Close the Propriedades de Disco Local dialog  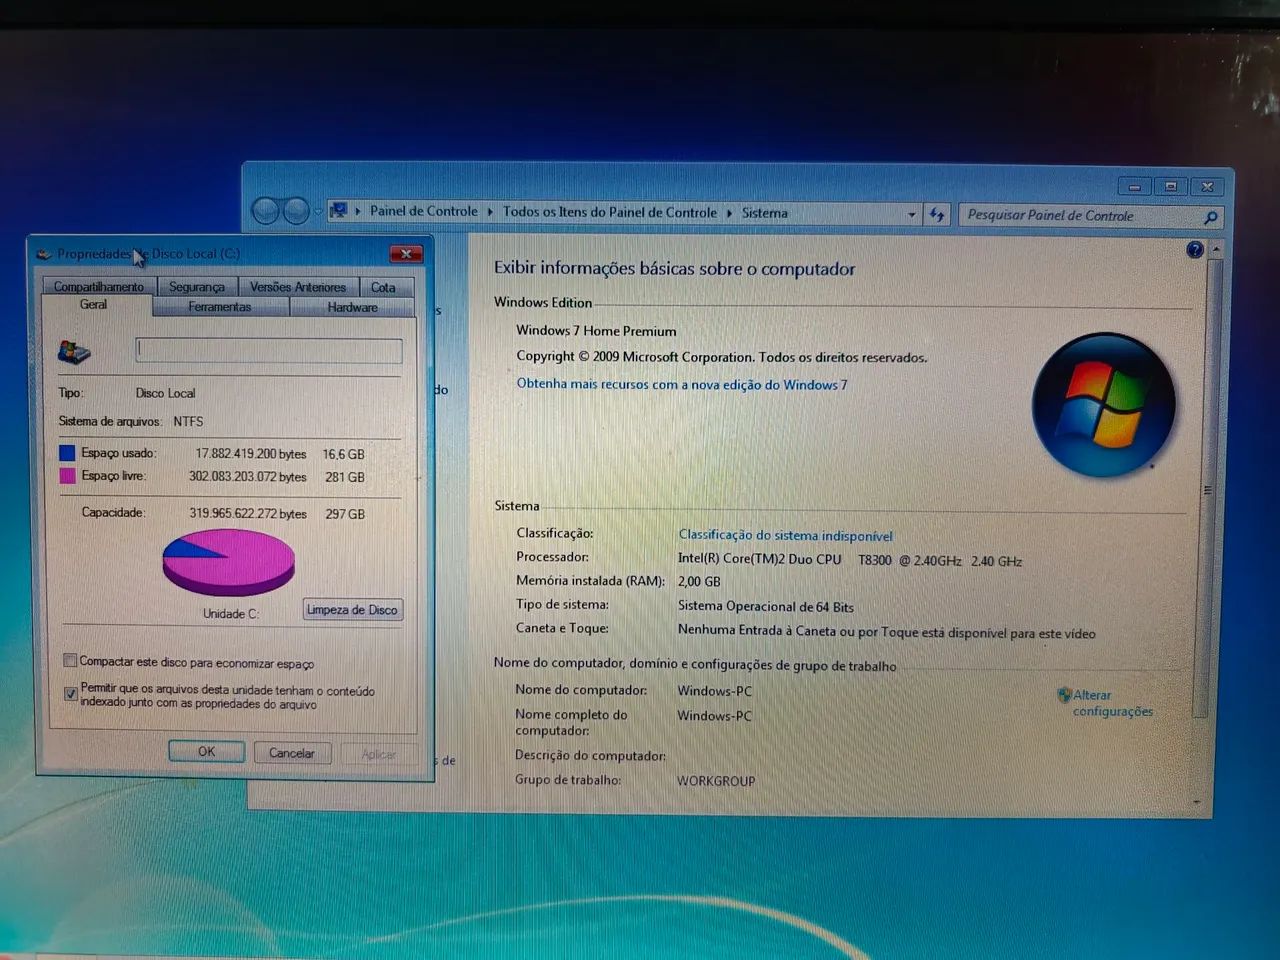click(406, 254)
